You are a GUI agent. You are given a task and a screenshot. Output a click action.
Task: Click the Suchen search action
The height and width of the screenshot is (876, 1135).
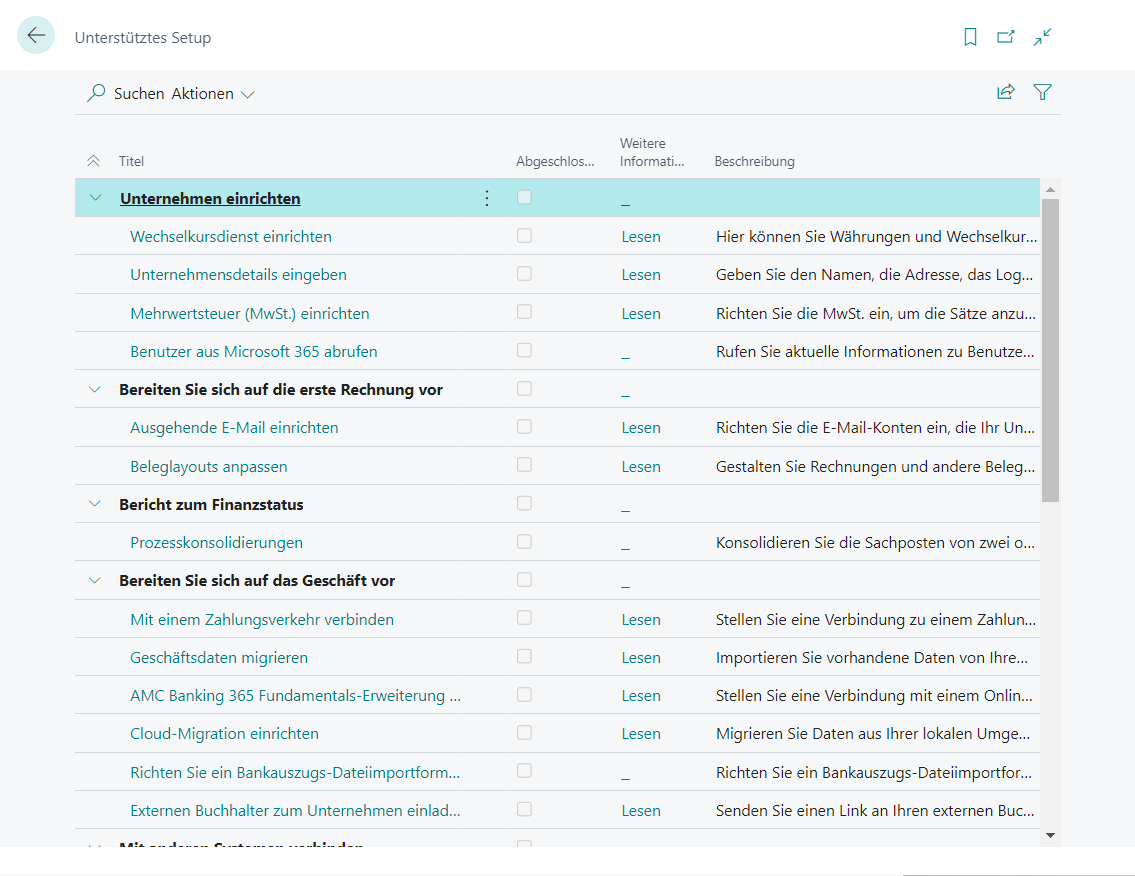139,93
